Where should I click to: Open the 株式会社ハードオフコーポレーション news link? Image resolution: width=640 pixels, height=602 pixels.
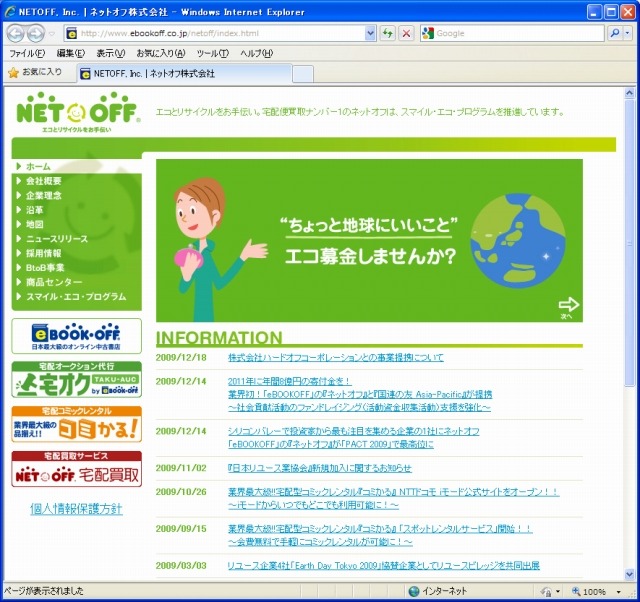click(336, 358)
